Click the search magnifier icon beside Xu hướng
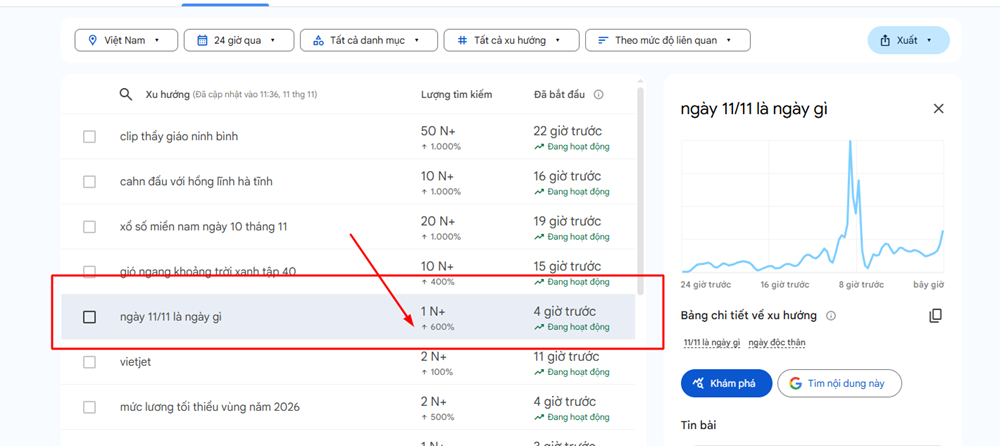Viewport: 1000px width, 446px height. (126, 94)
